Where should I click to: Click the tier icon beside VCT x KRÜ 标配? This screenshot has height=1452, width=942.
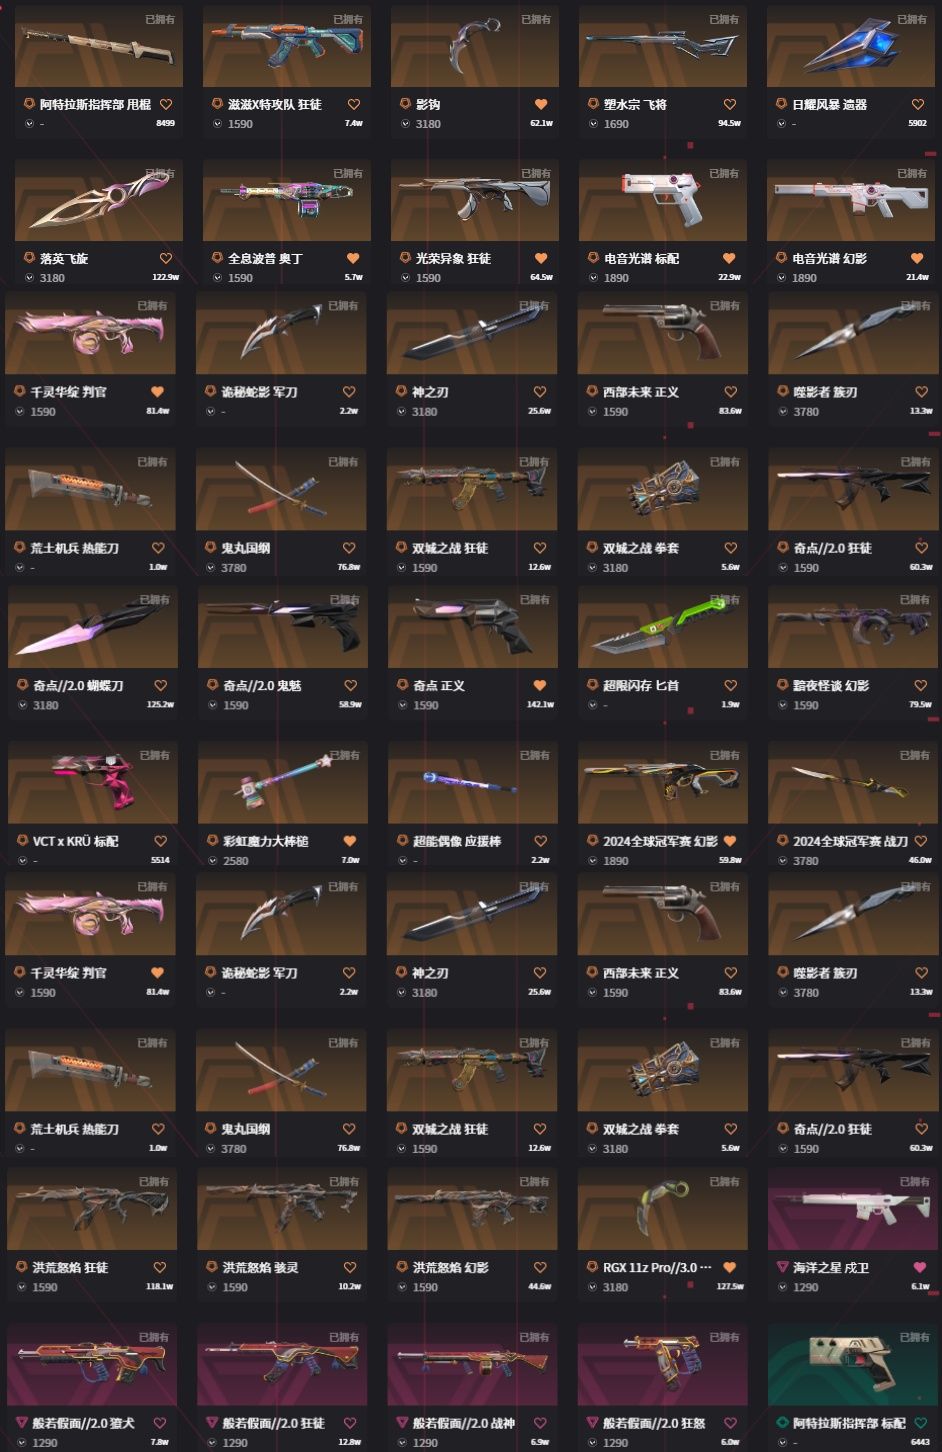click(22, 841)
